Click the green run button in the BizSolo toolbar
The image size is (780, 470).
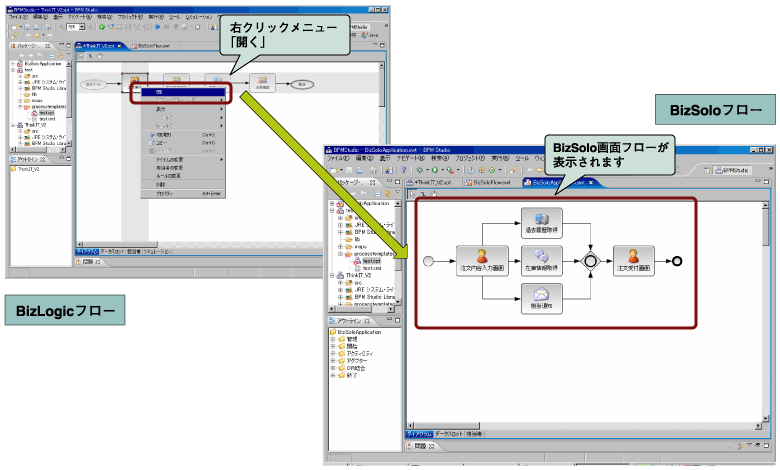[434, 170]
